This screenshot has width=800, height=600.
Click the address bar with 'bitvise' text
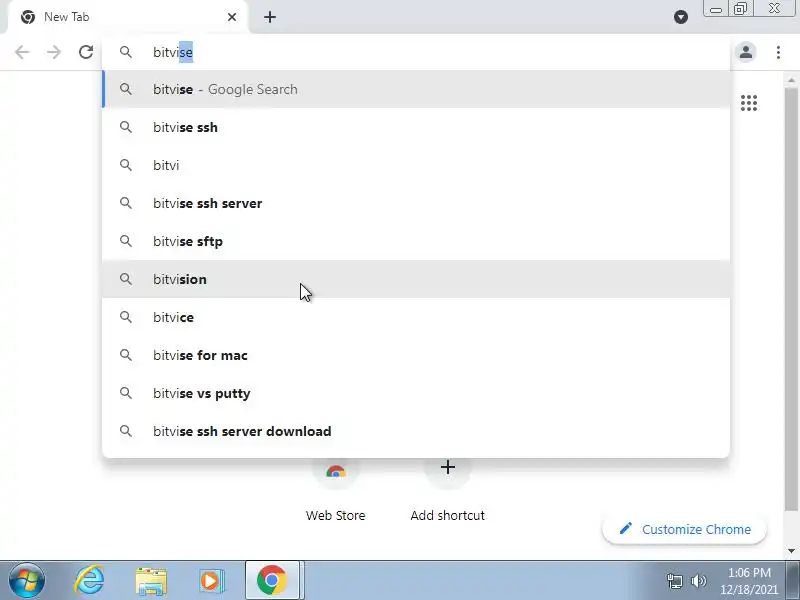pos(416,52)
